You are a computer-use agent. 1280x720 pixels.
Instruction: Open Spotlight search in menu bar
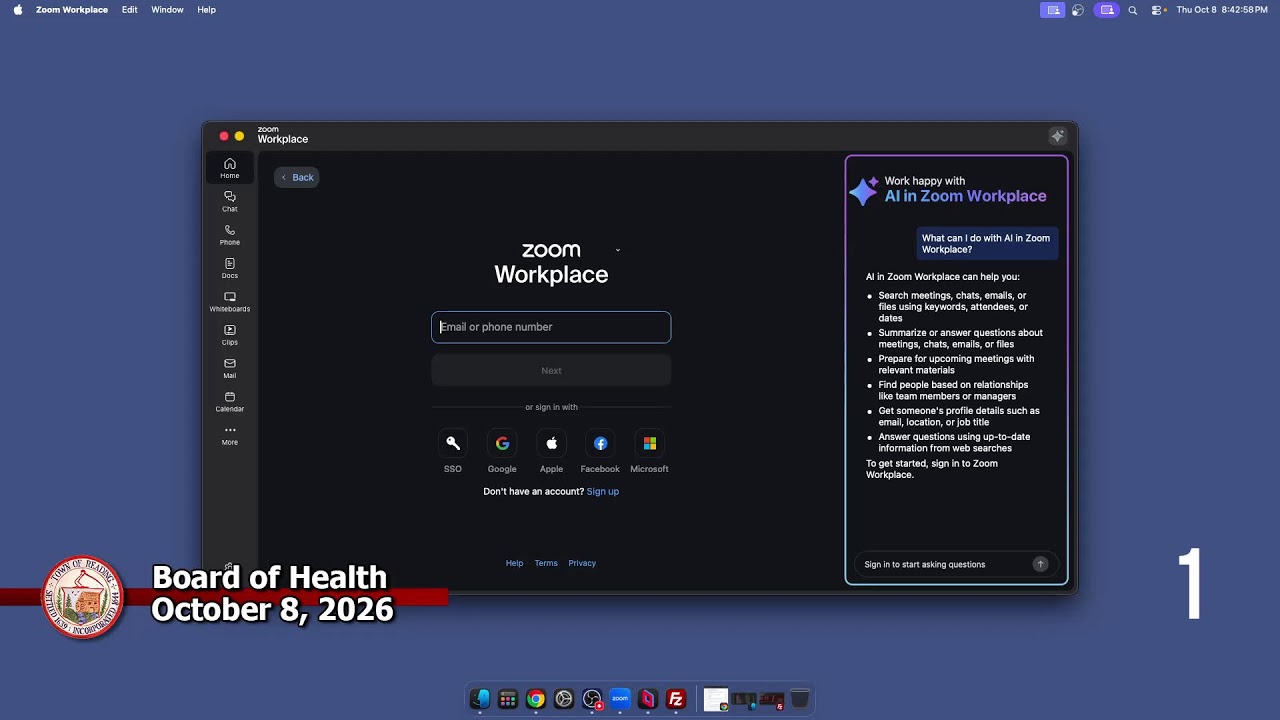pyautogui.click(x=1133, y=10)
